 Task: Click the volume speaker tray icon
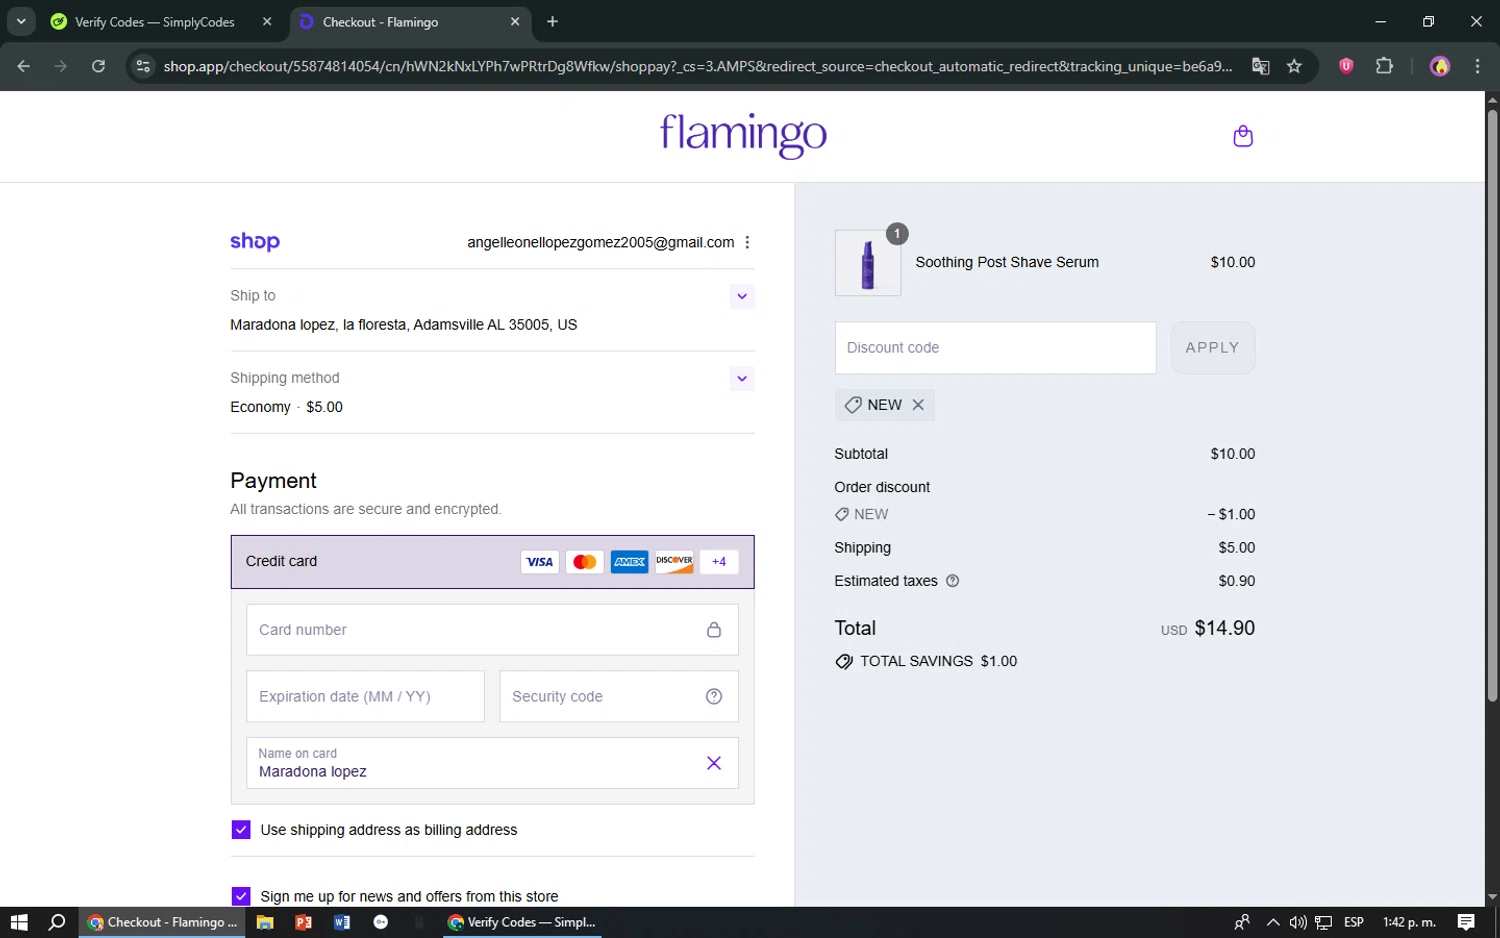[x=1298, y=922]
